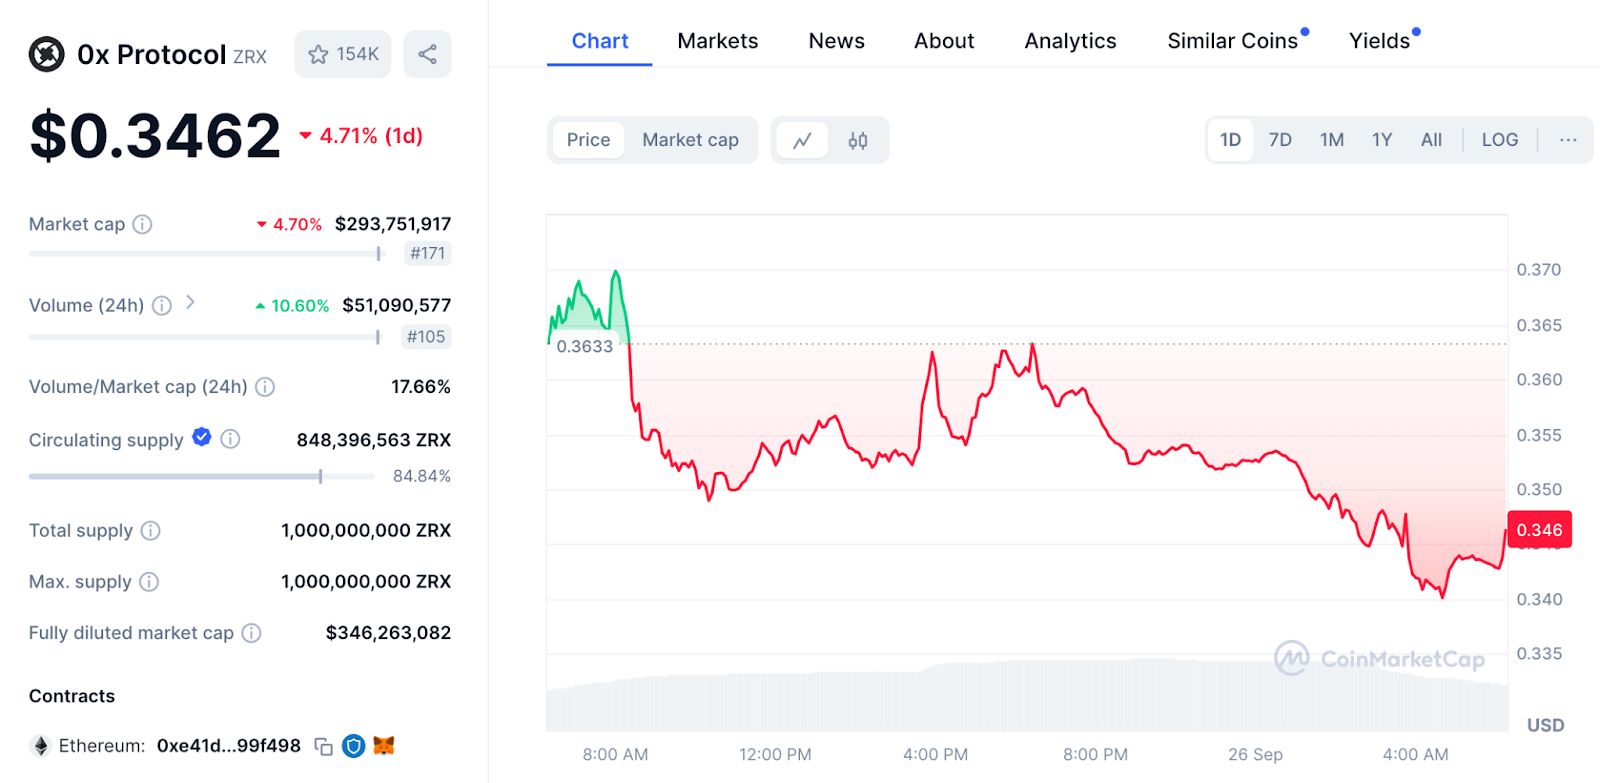Select the Price chart toggle
The image size is (1600, 783).
point(588,141)
